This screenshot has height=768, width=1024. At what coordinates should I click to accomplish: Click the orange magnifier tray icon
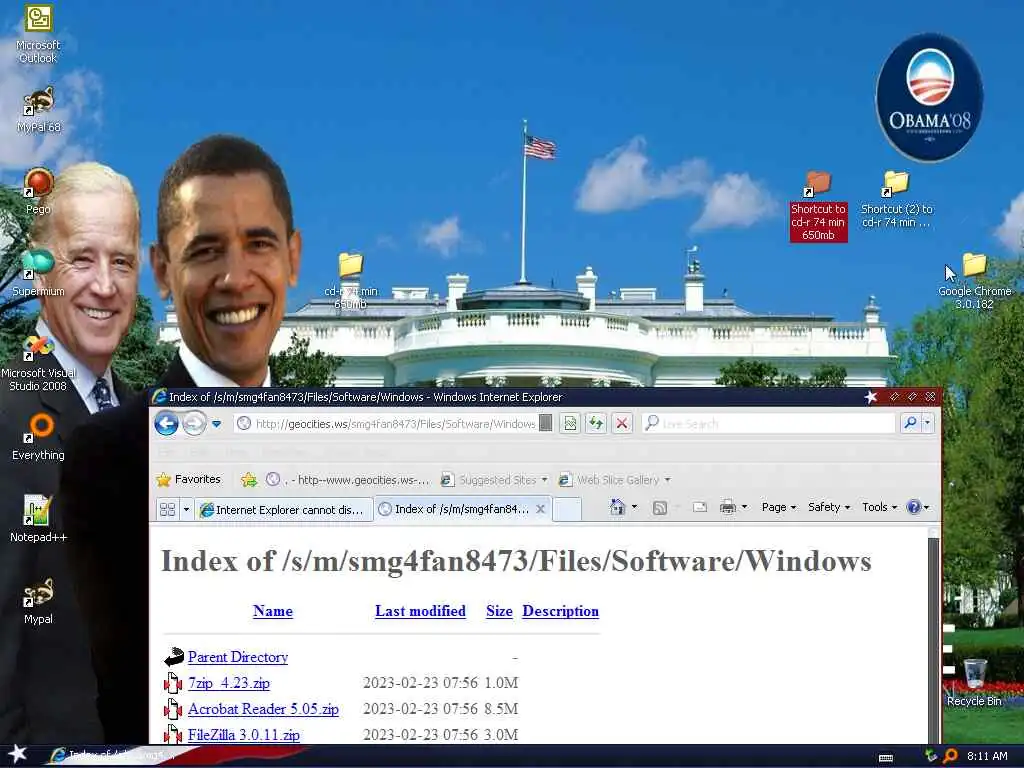point(951,756)
